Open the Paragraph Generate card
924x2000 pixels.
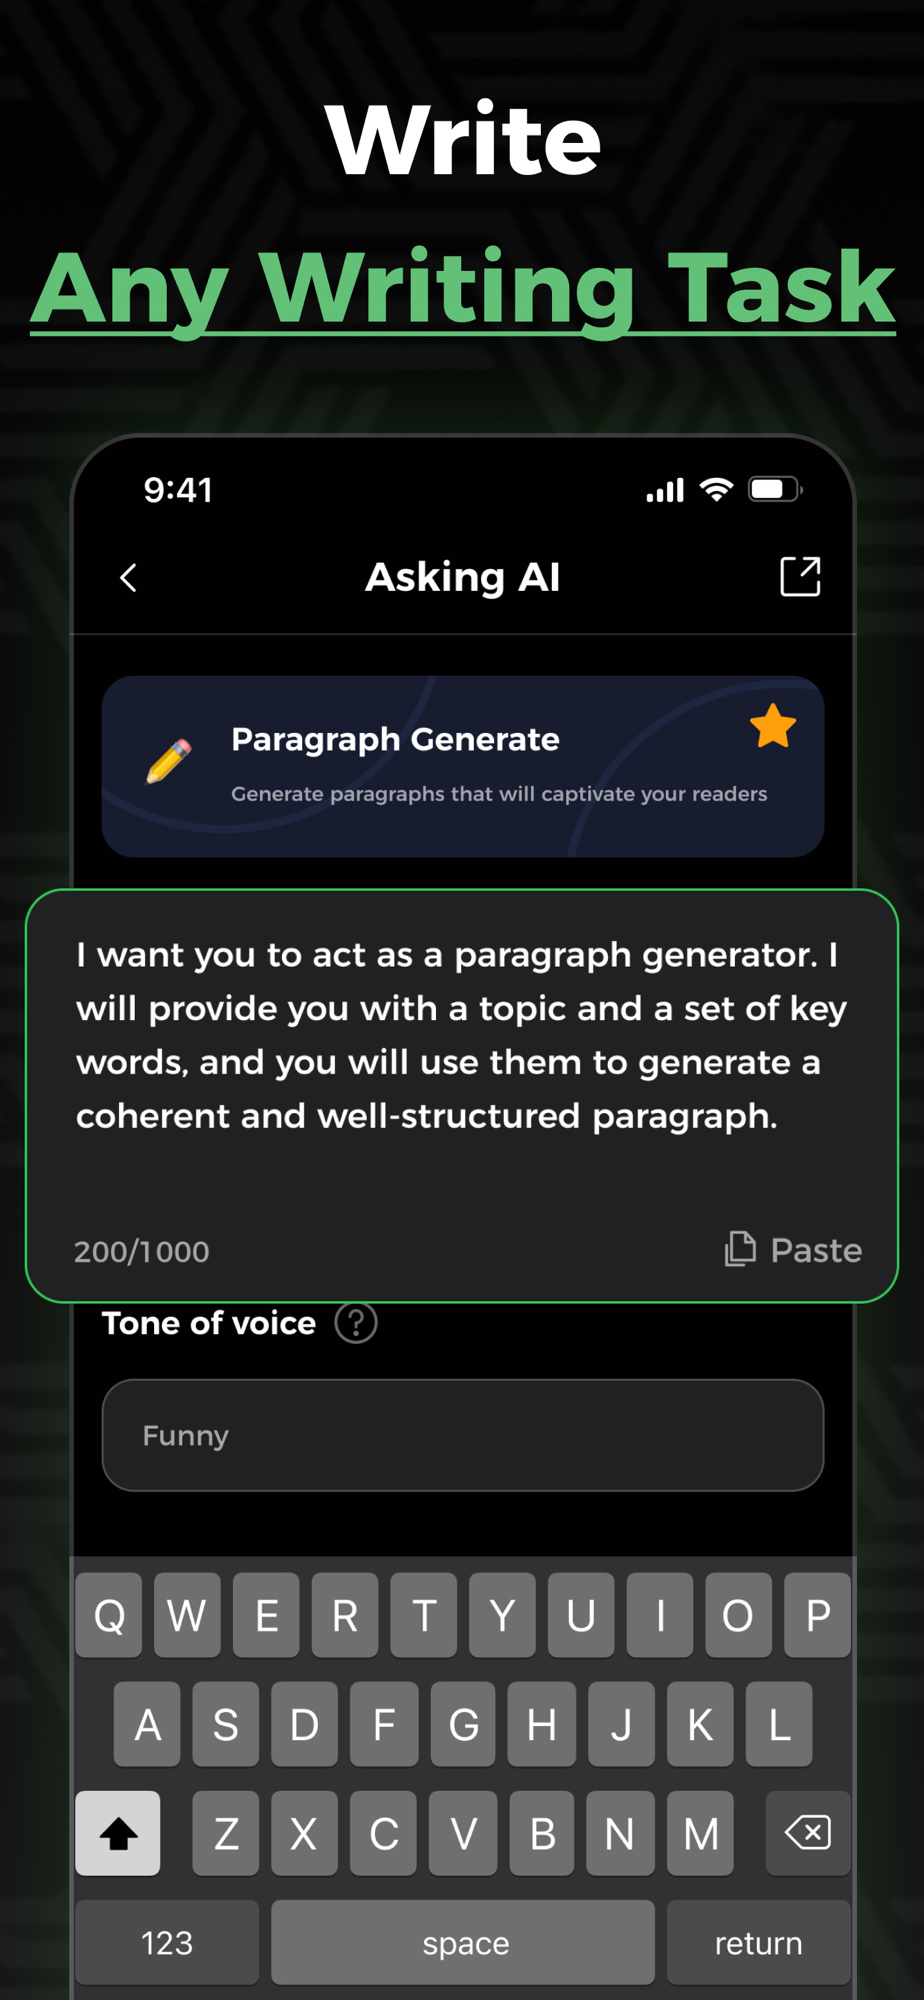pyautogui.click(x=463, y=766)
